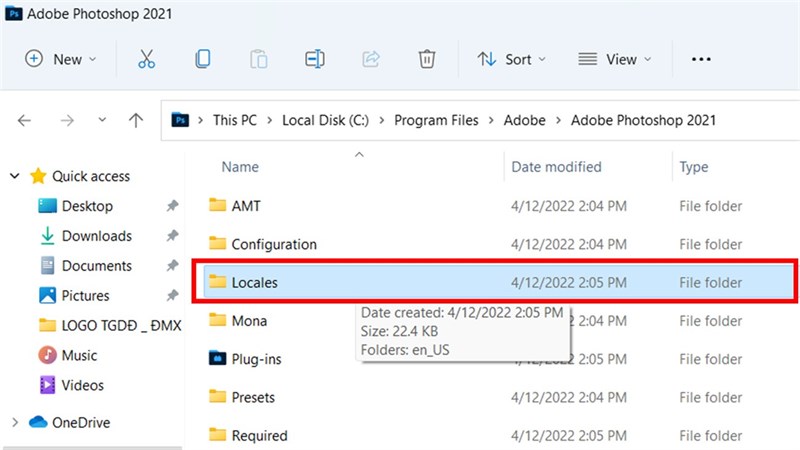Expand chevron after Program Files breadcrumb

[491, 120]
